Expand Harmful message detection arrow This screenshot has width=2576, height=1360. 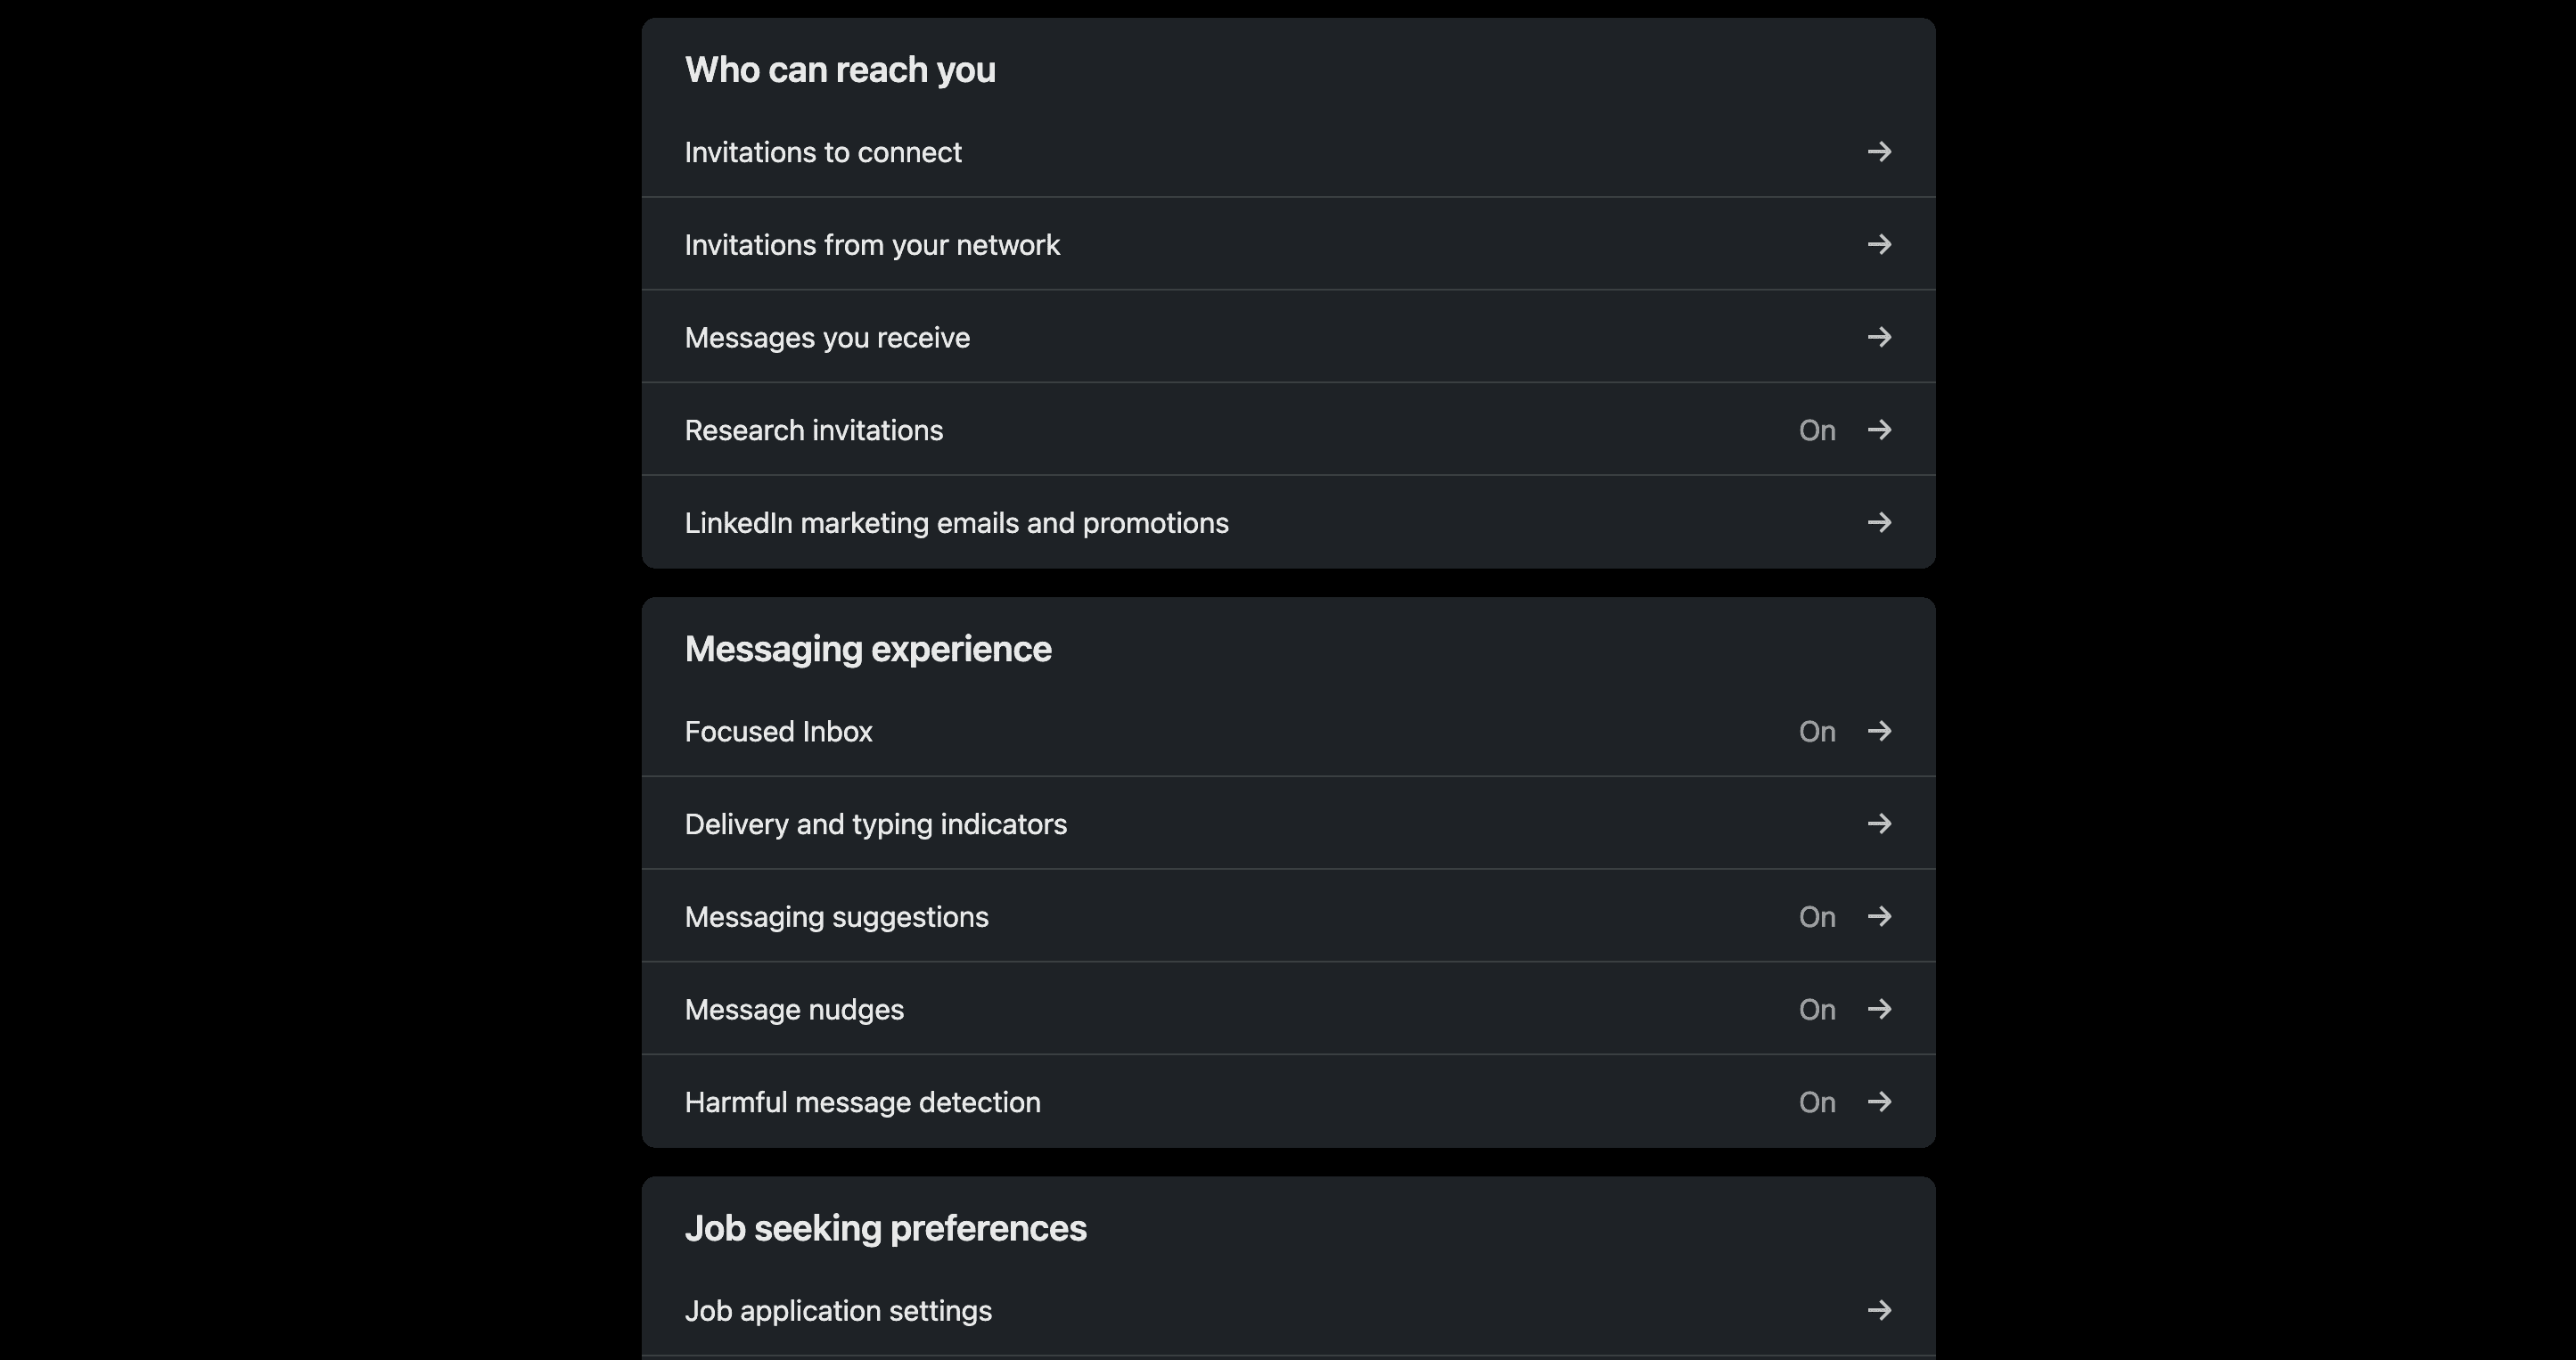click(1879, 1102)
